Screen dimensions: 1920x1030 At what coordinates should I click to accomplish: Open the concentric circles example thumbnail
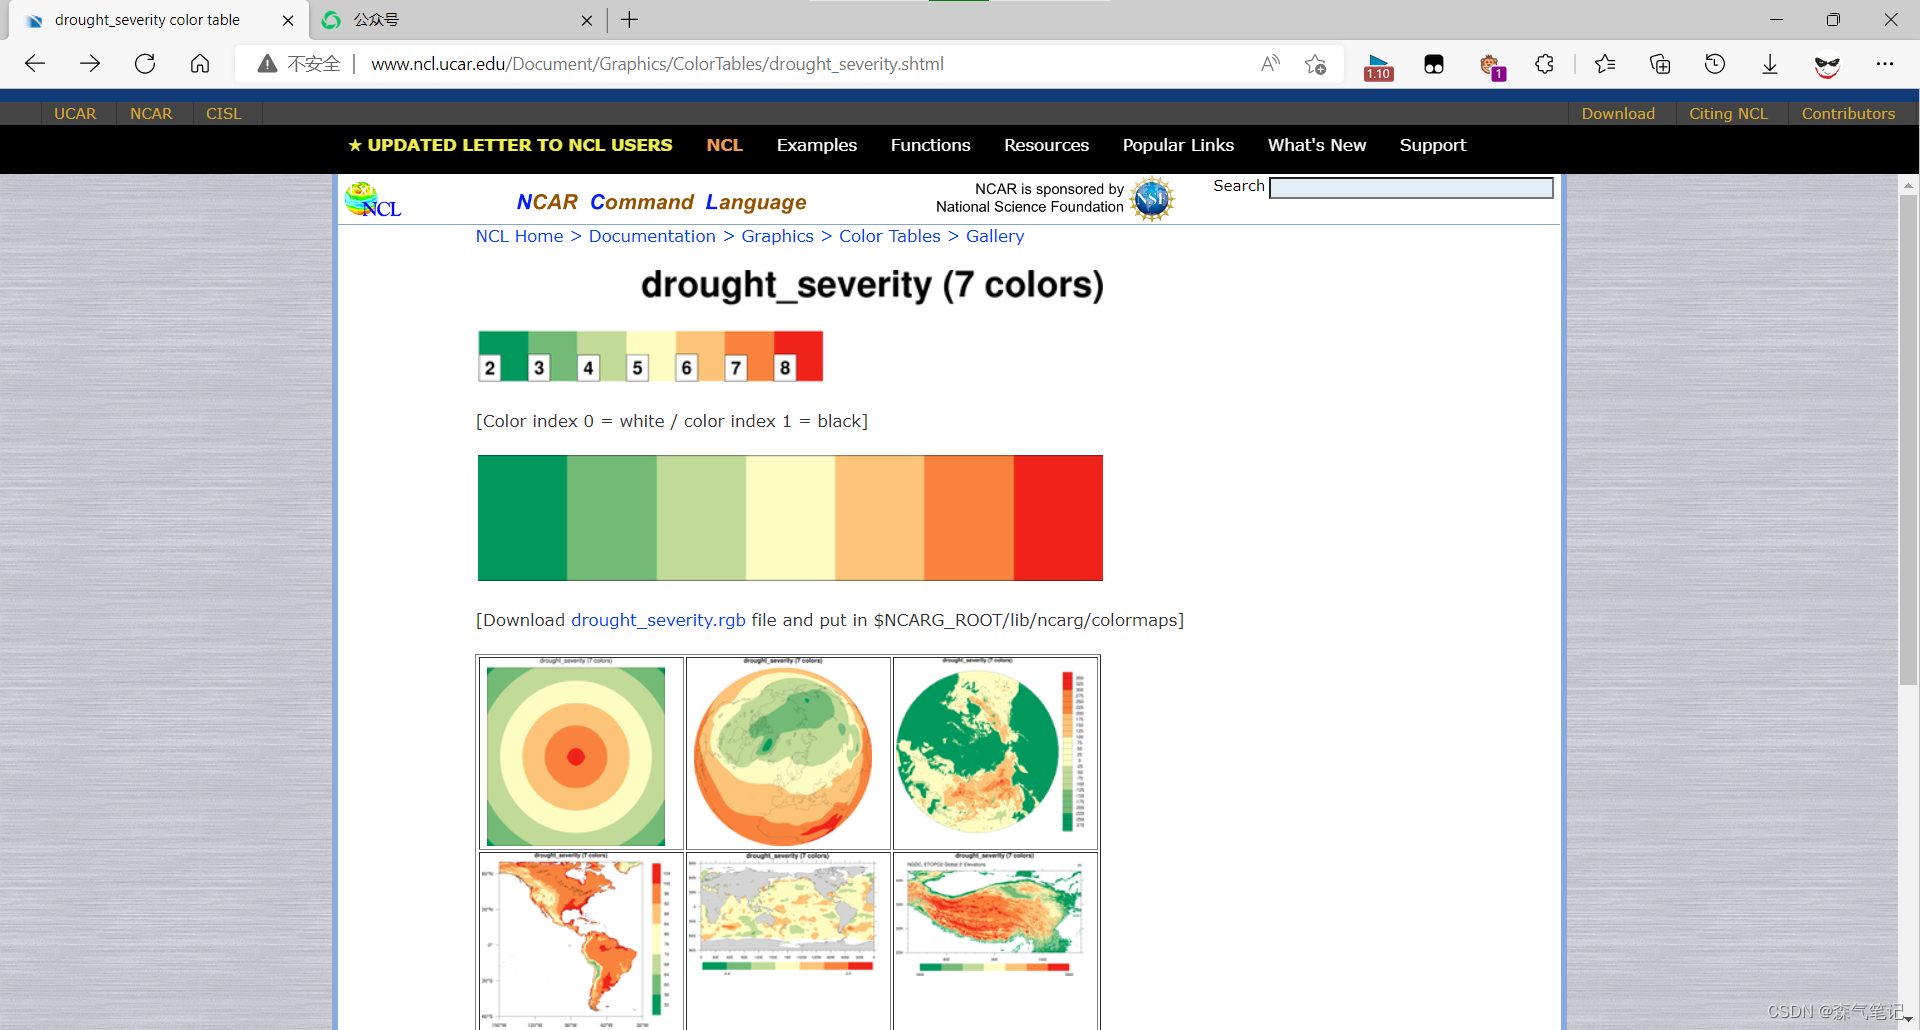pos(581,753)
